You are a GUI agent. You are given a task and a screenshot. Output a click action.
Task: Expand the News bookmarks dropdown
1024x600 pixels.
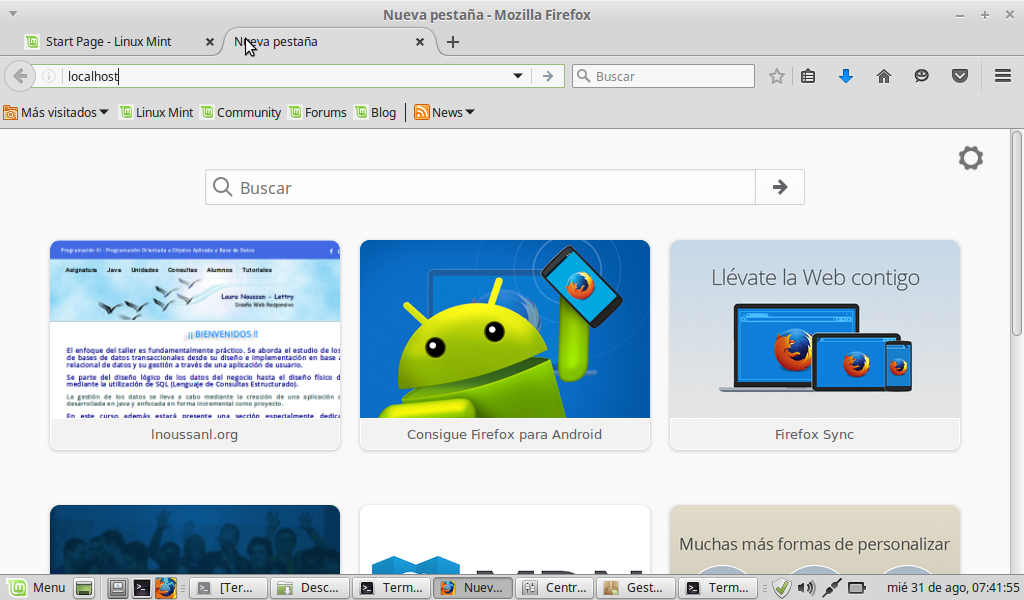coord(445,112)
